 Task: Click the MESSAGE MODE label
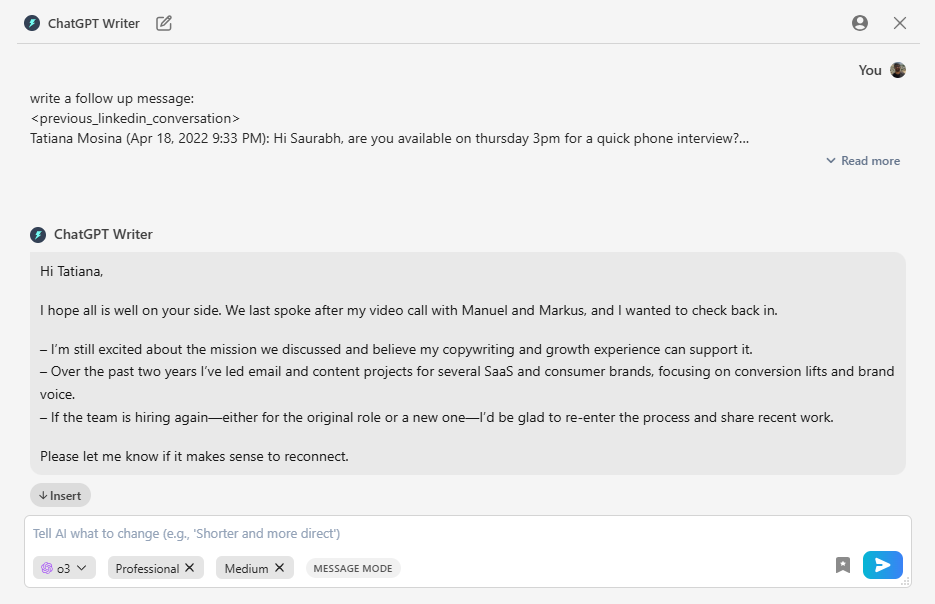[x=353, y=568]
